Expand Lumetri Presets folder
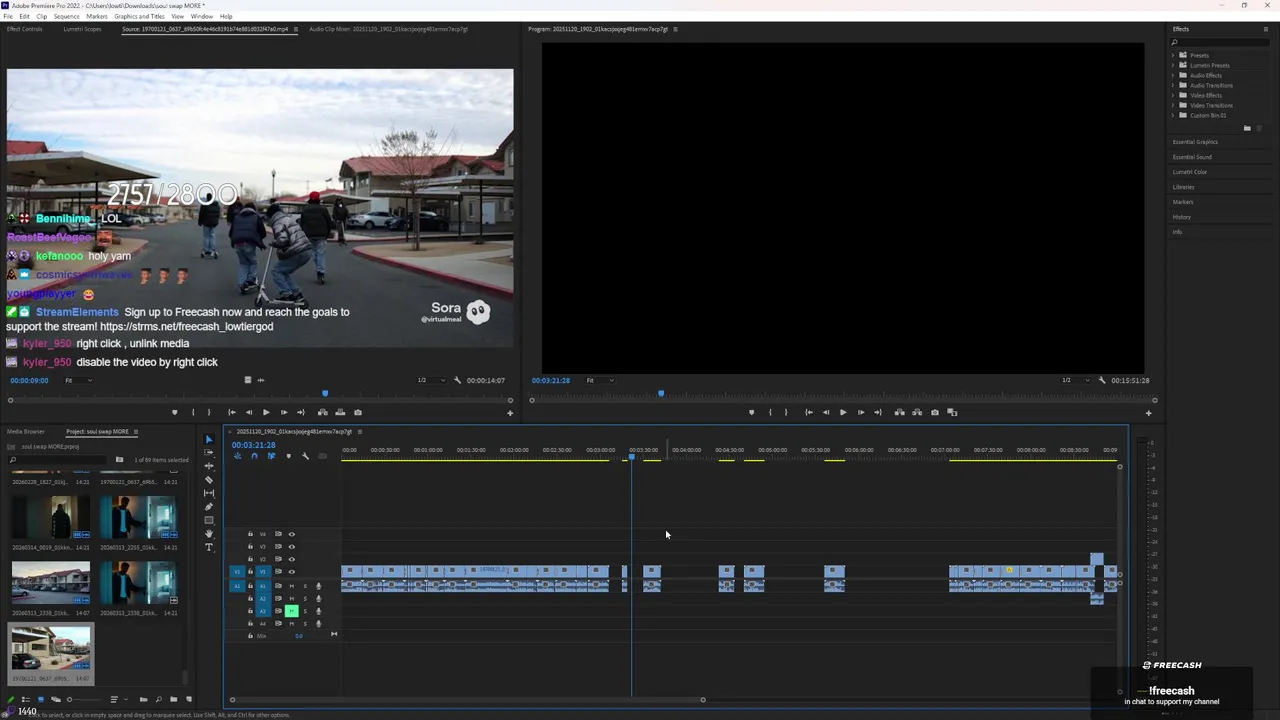Viewport: 1280px width, 720px height. pyautogui.click(x=1174, y=65)
